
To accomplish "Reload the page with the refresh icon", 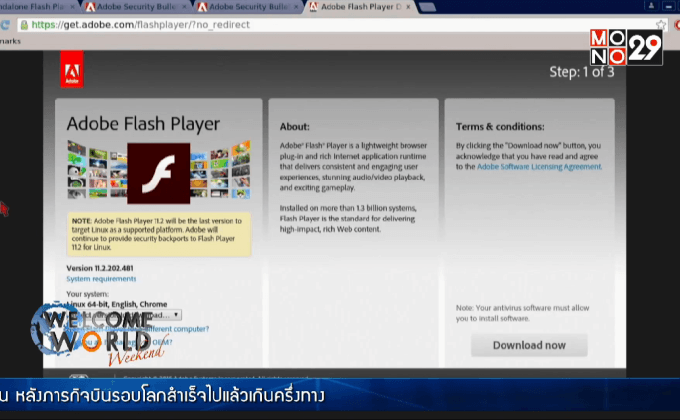I will 5,25.
